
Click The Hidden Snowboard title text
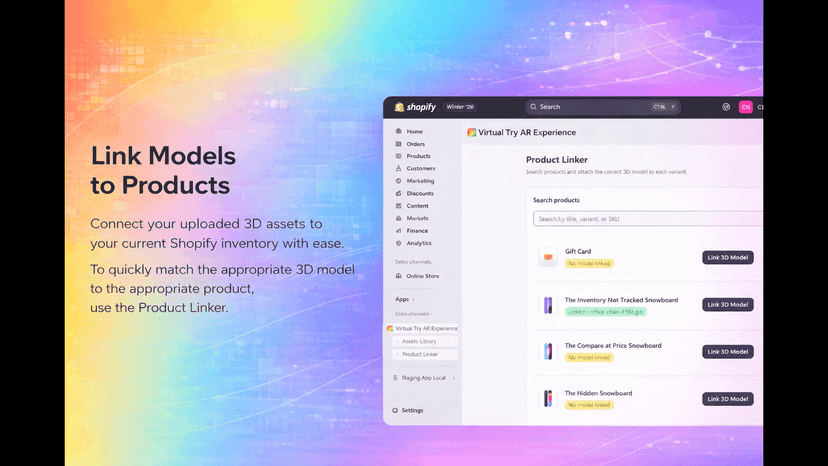[598, 393]
